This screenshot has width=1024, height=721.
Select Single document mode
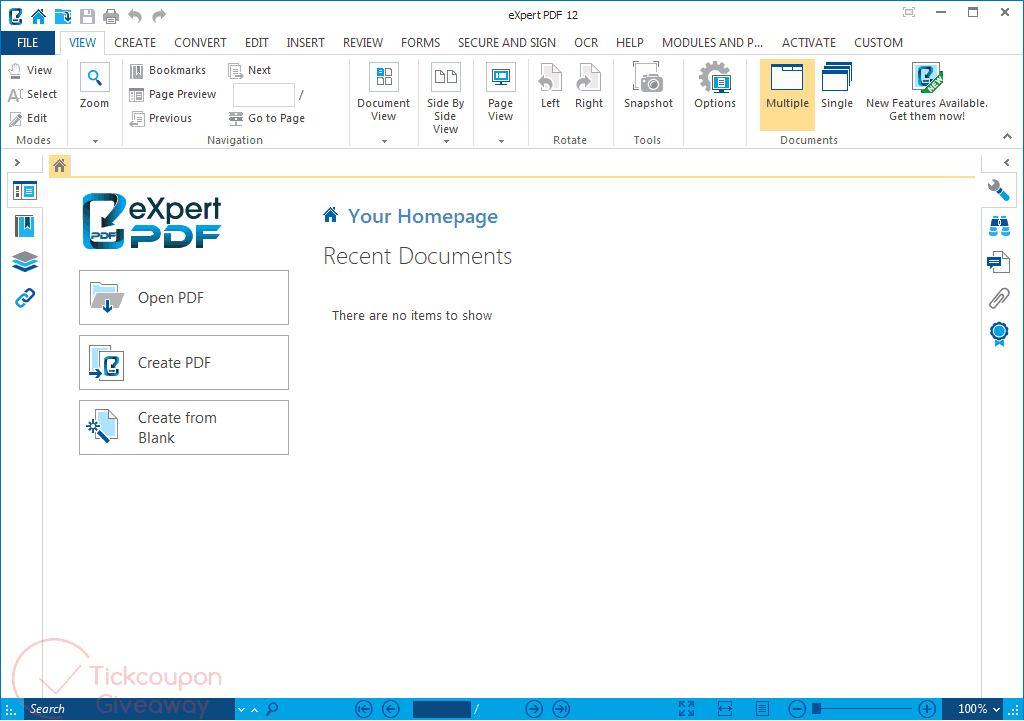(837, 86)
